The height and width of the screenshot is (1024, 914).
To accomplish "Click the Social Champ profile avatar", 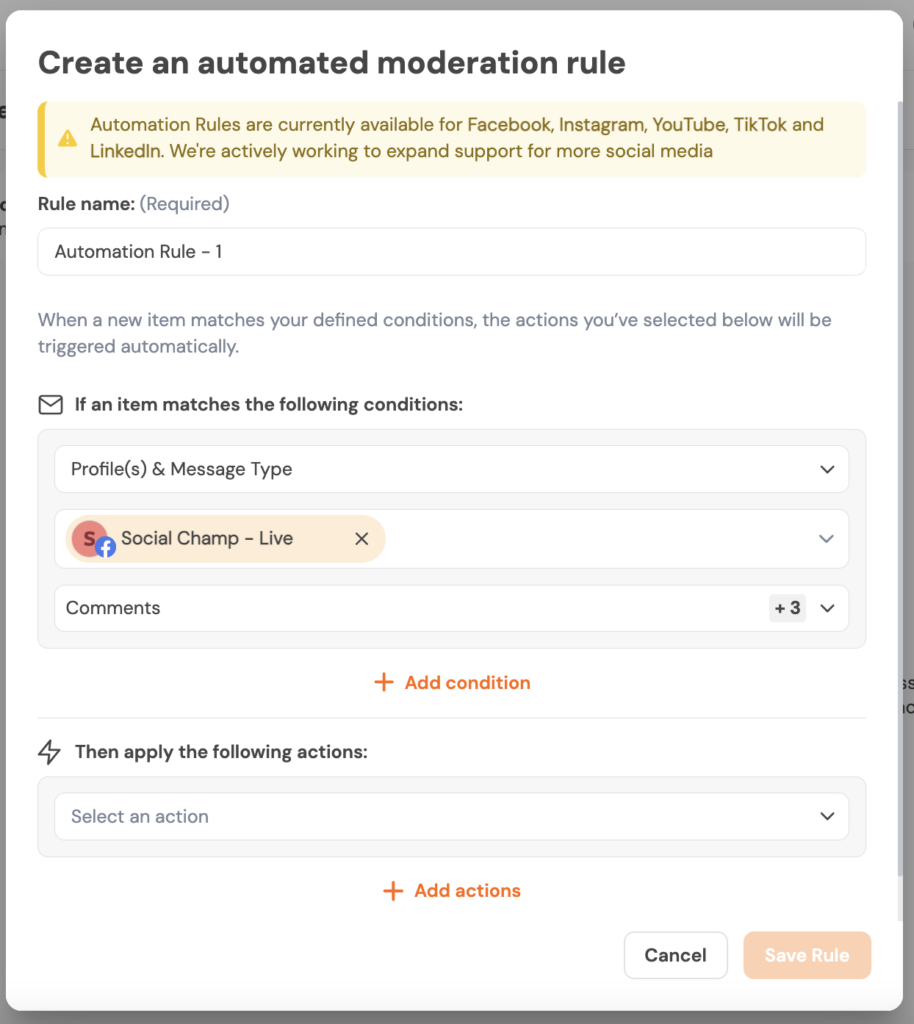I will [88, 538].
